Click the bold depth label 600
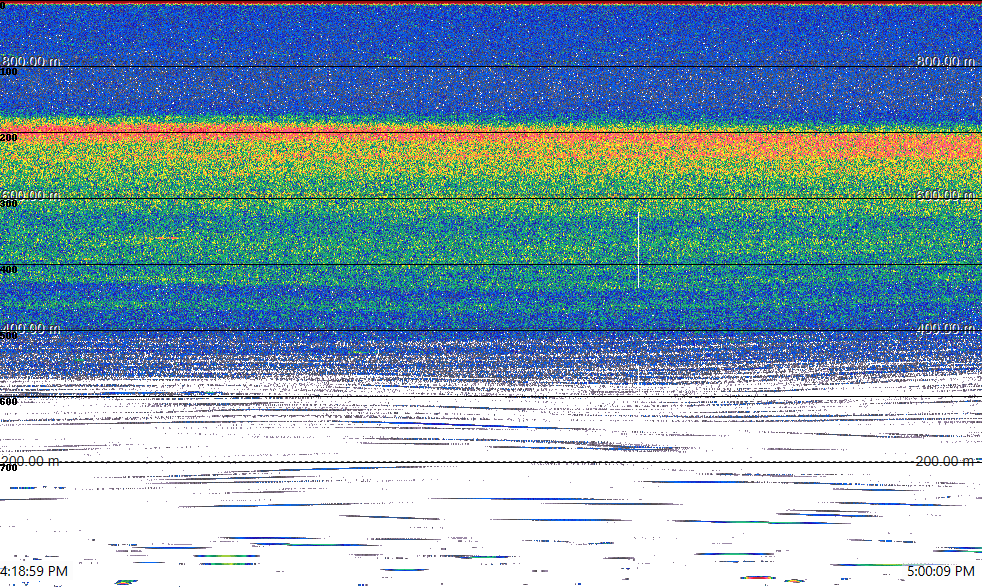The image size is (982, 588). pyautogui.click(x=9, y=401)
